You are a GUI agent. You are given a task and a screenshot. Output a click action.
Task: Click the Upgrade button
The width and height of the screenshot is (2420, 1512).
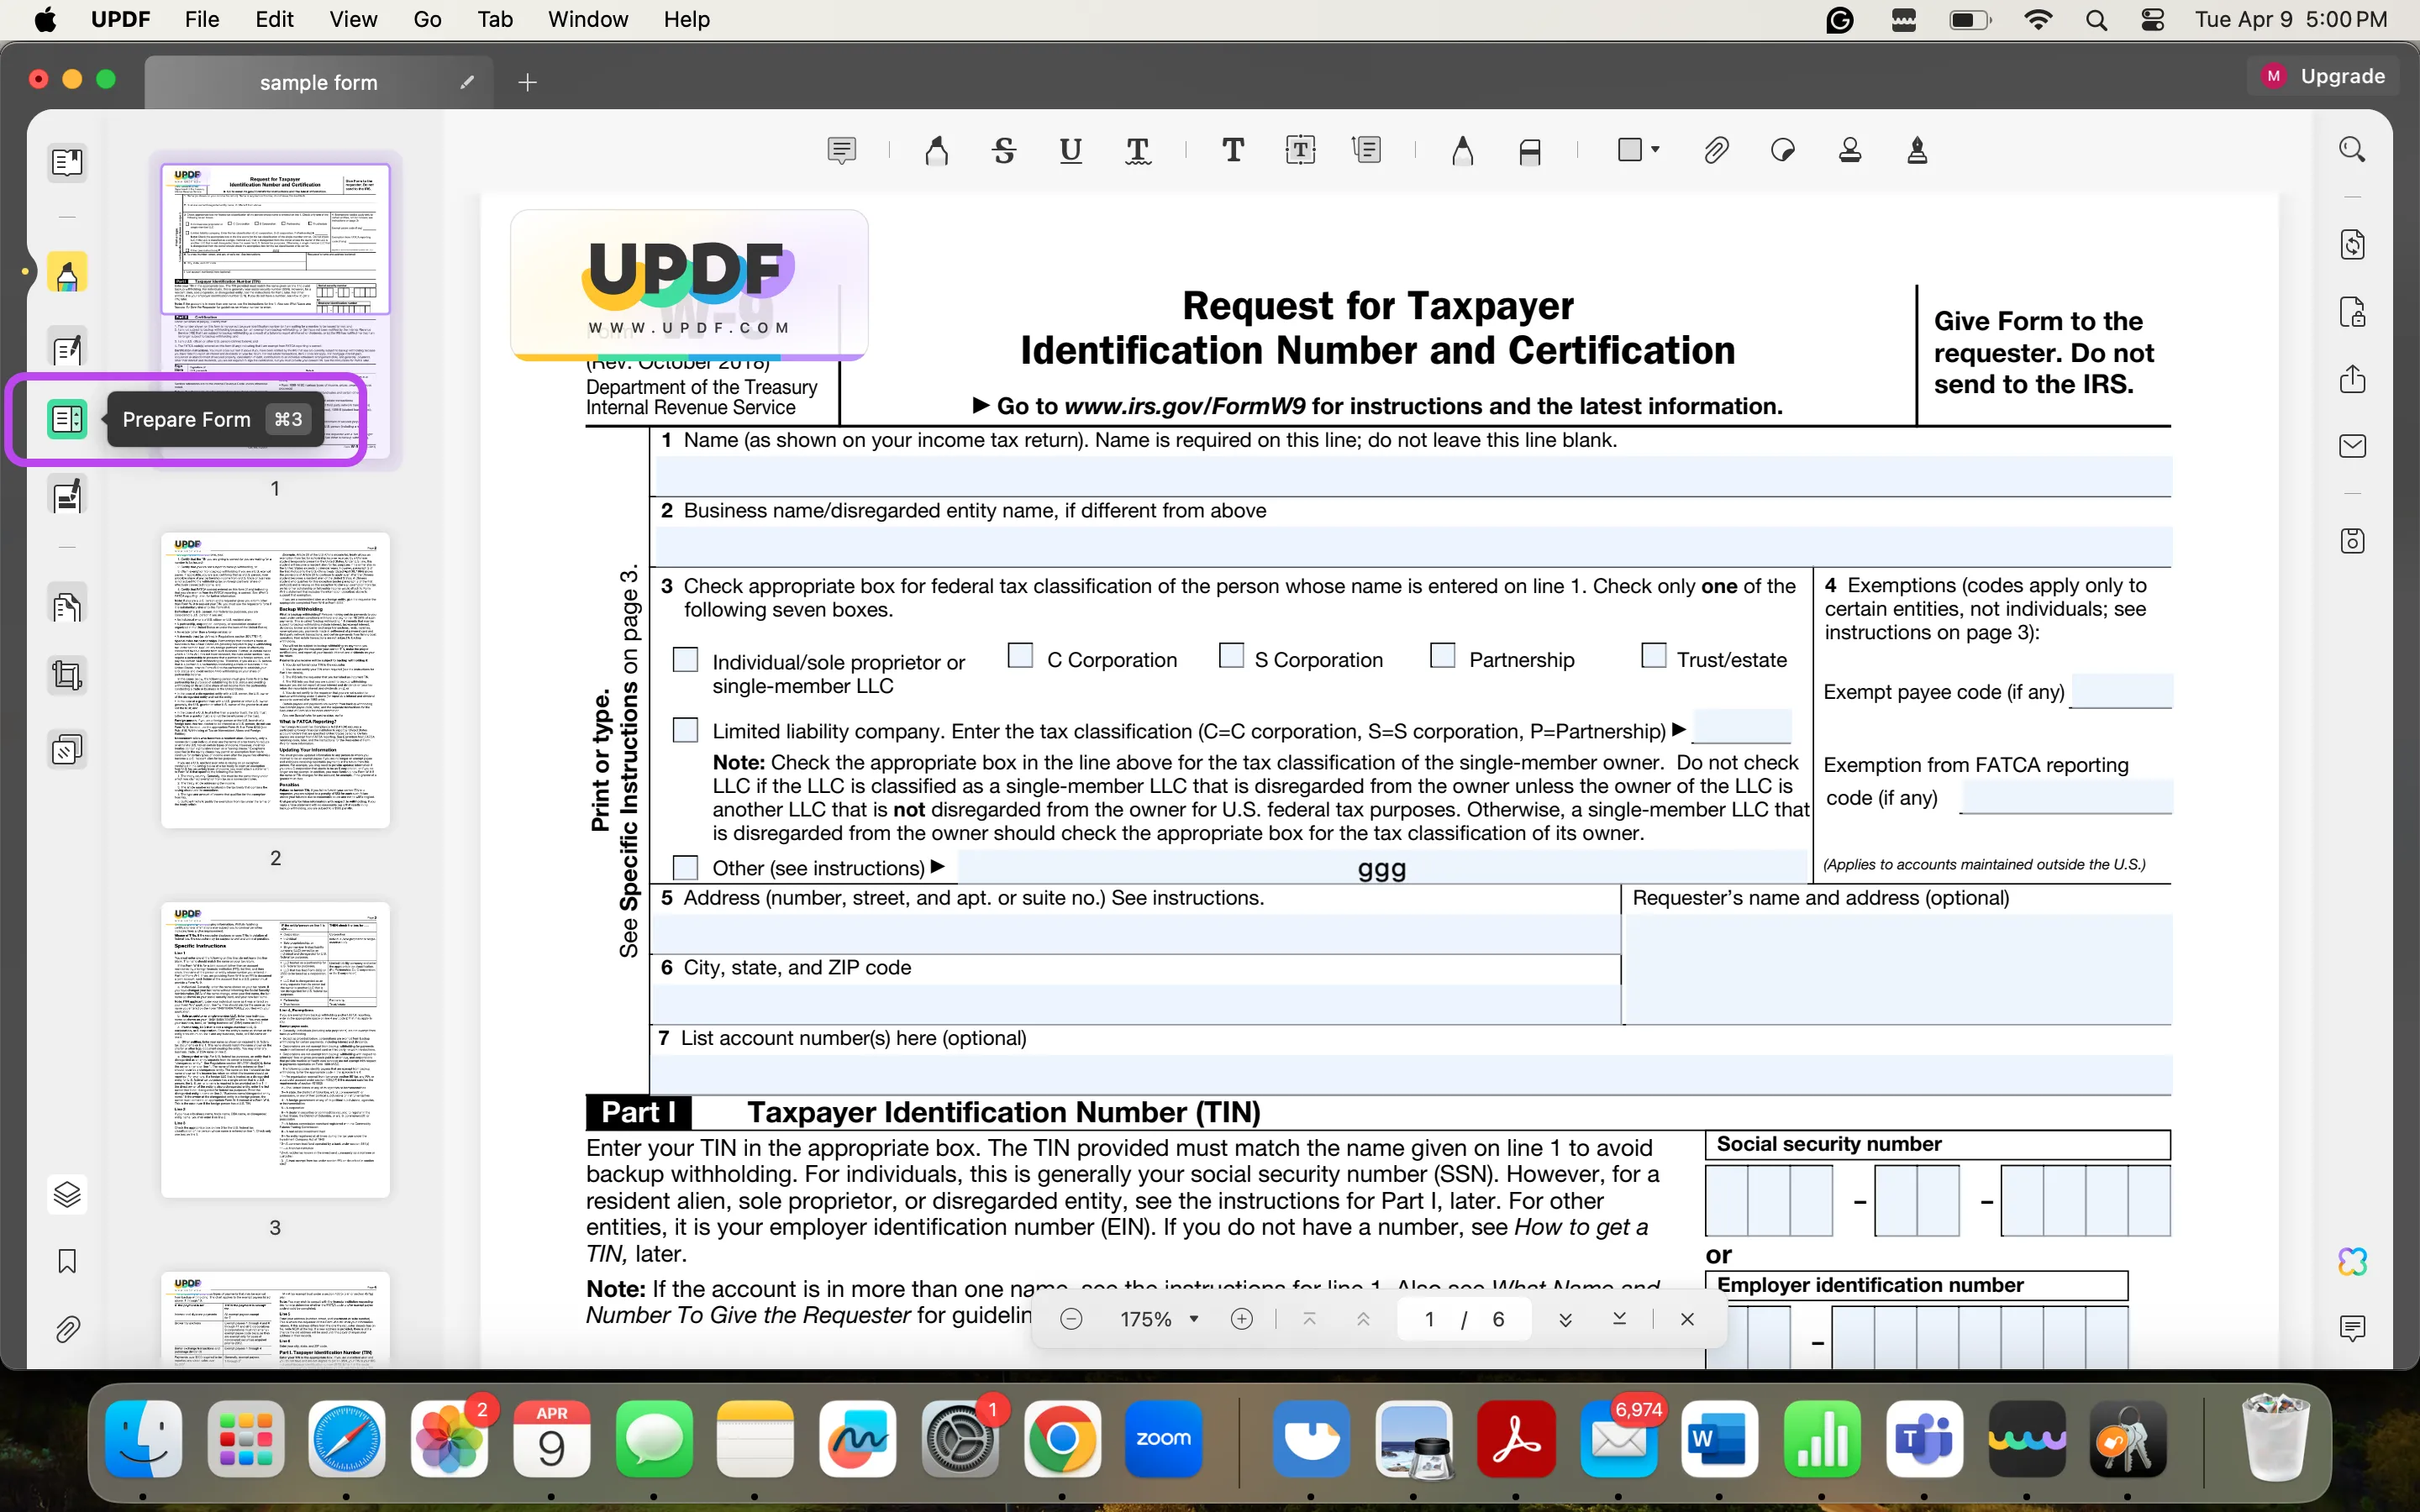pos(2342,75)
